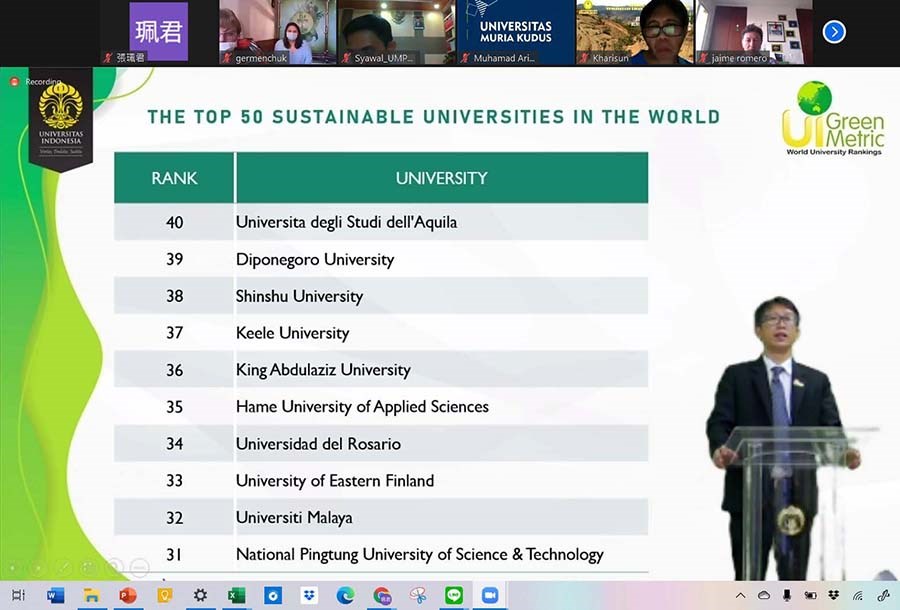Screen dimensions: 900x610
Task: Click 'Universiti Malaya' in the list
Action: (294, 518)
